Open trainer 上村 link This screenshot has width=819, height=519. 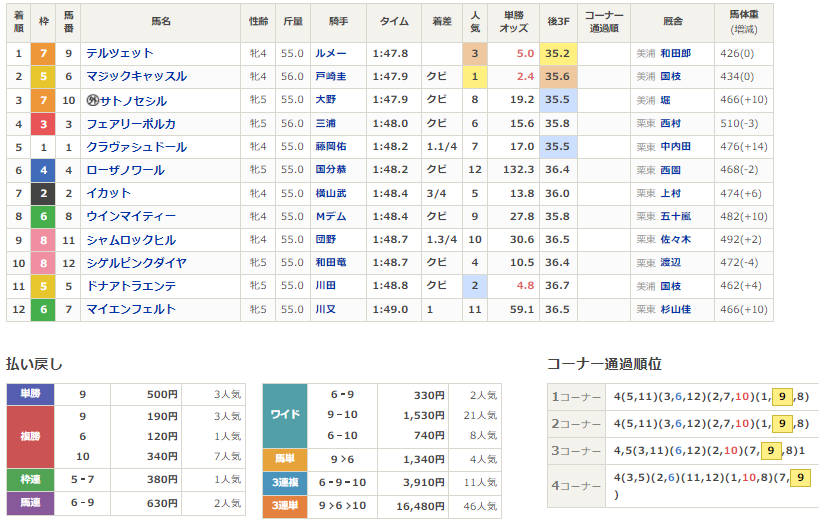(x=670, y=193)
